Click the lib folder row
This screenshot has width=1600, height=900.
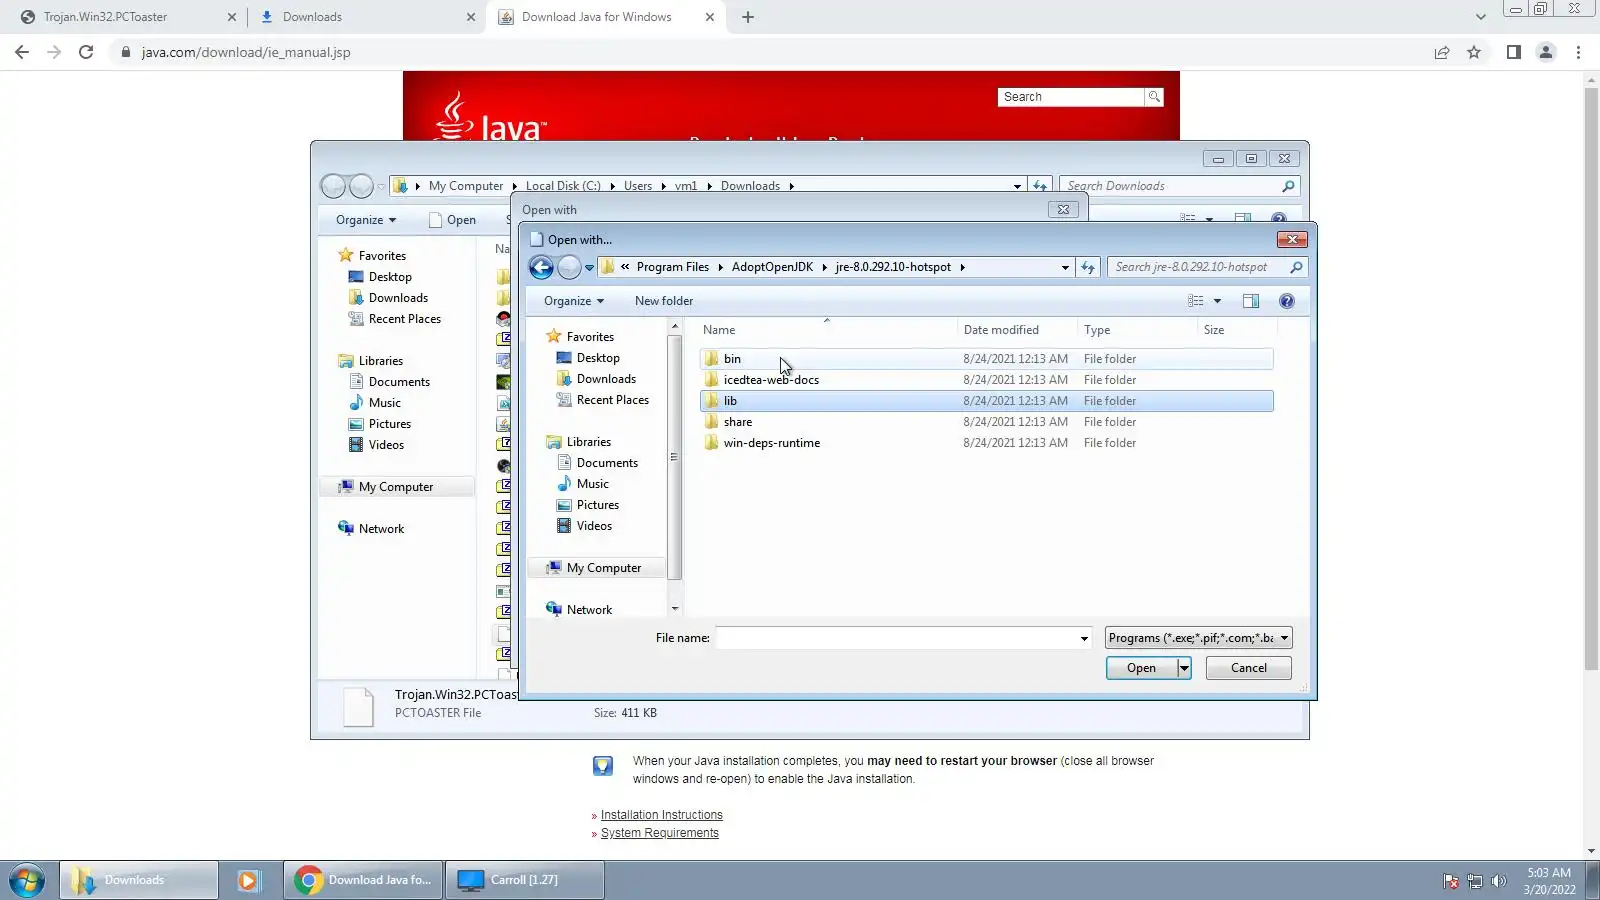(x=987, y=401)
